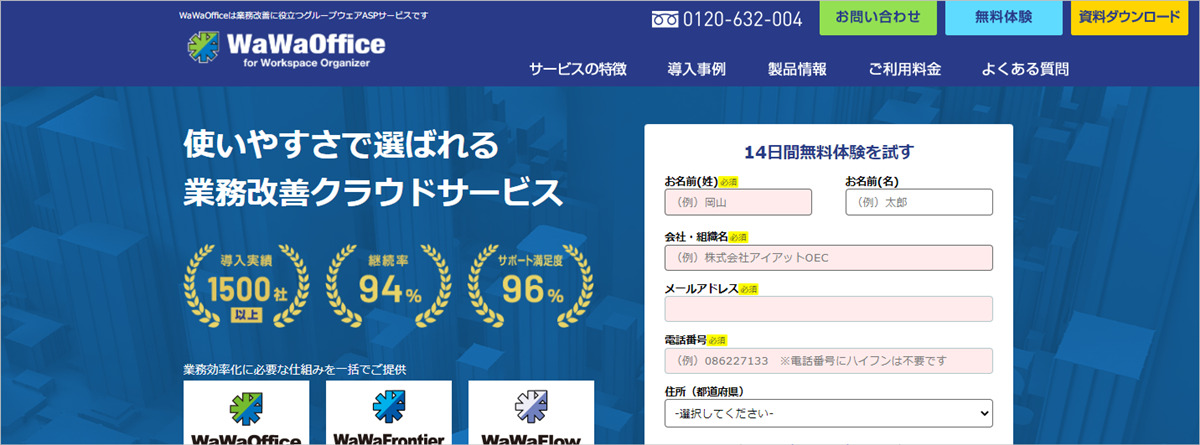Open the よくある質問 menu item
1200x445 pixels.
coord(1025,69)
